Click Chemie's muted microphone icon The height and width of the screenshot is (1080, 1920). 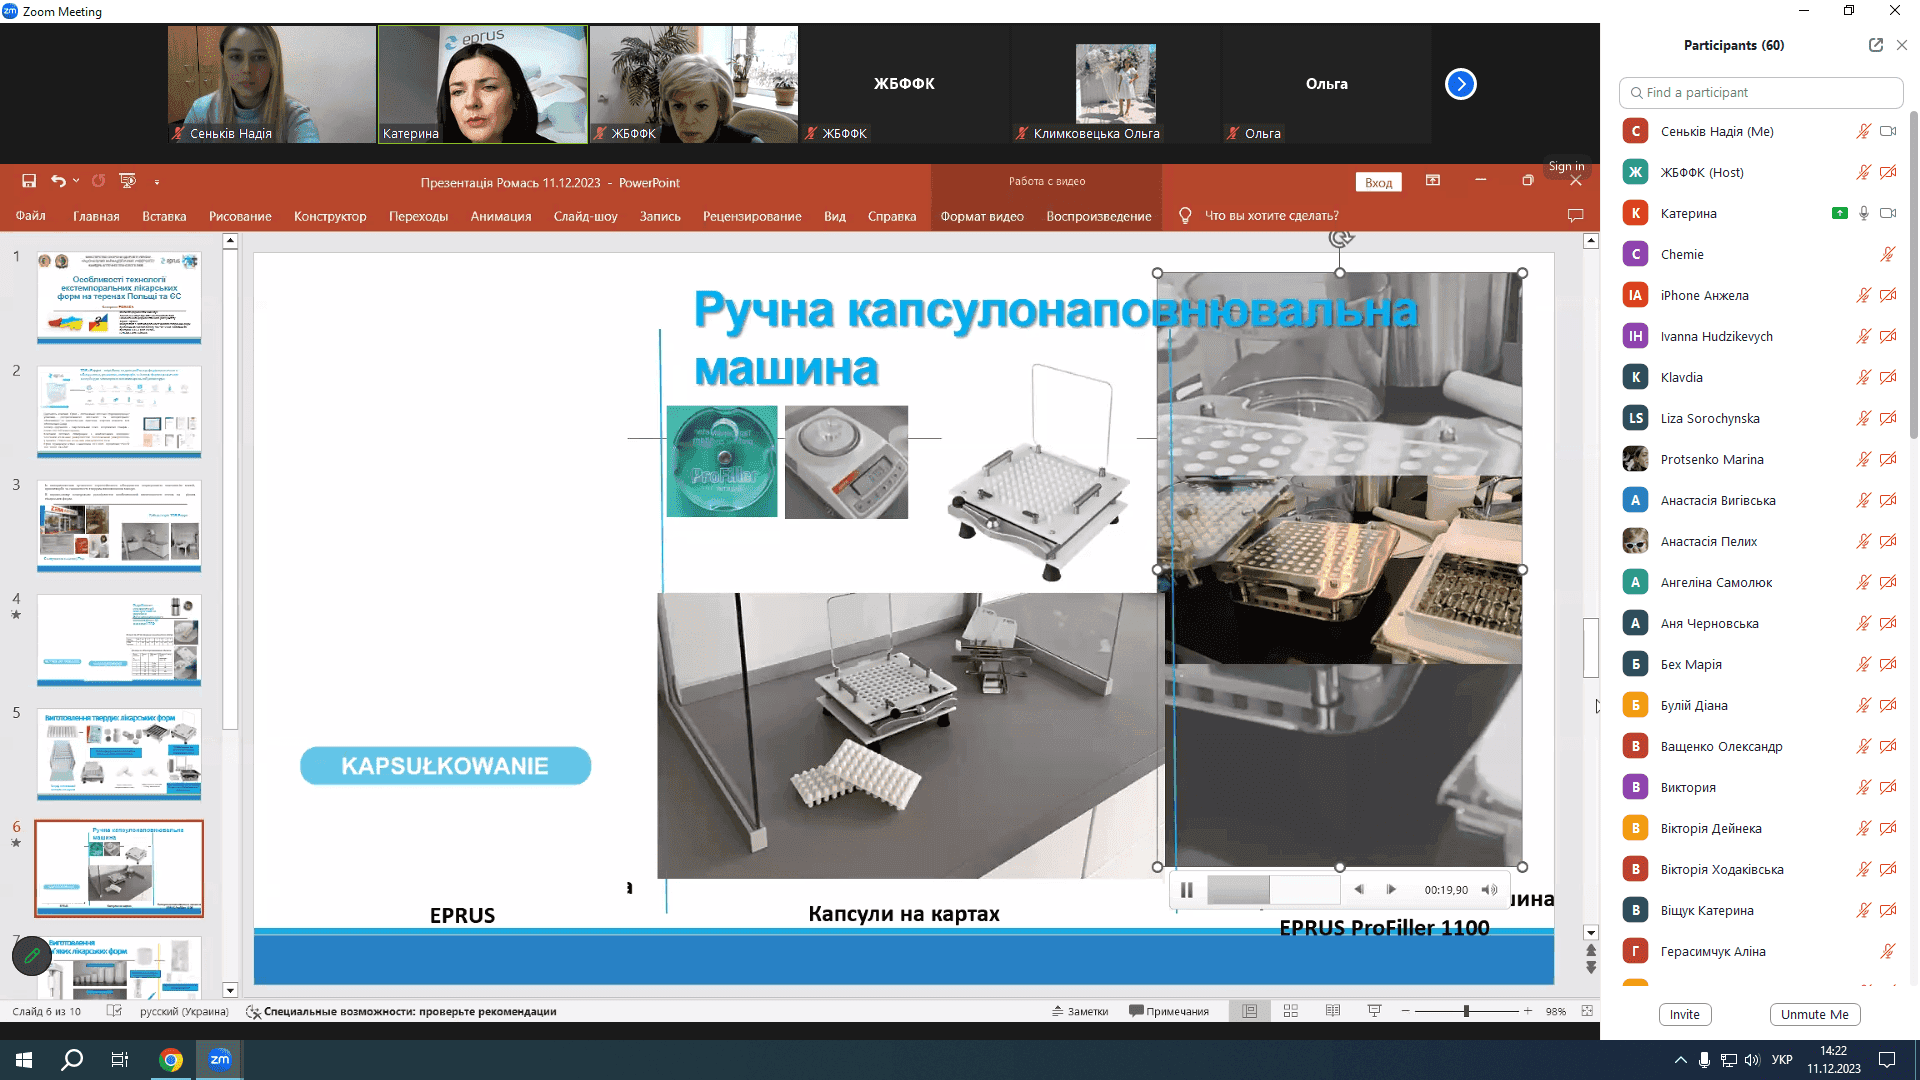pos(1888,254)
